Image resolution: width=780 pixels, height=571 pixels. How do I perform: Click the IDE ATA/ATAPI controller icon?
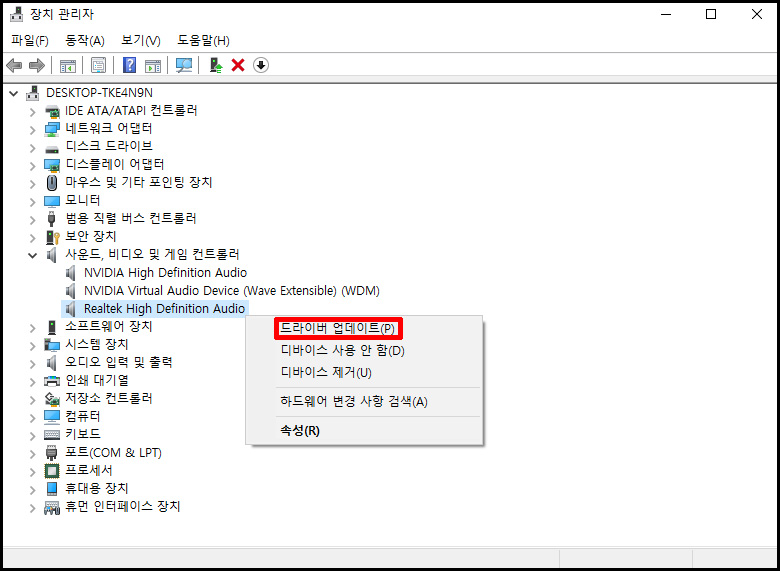click(52, 111)
